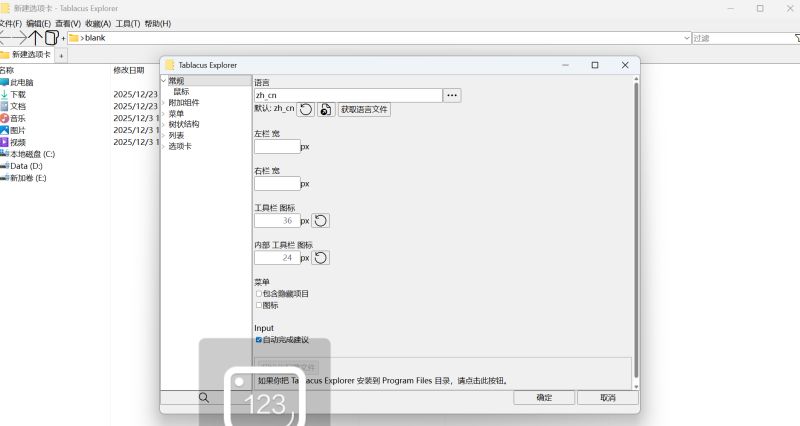Expand the 菜单 tree node

coord(164,114)
